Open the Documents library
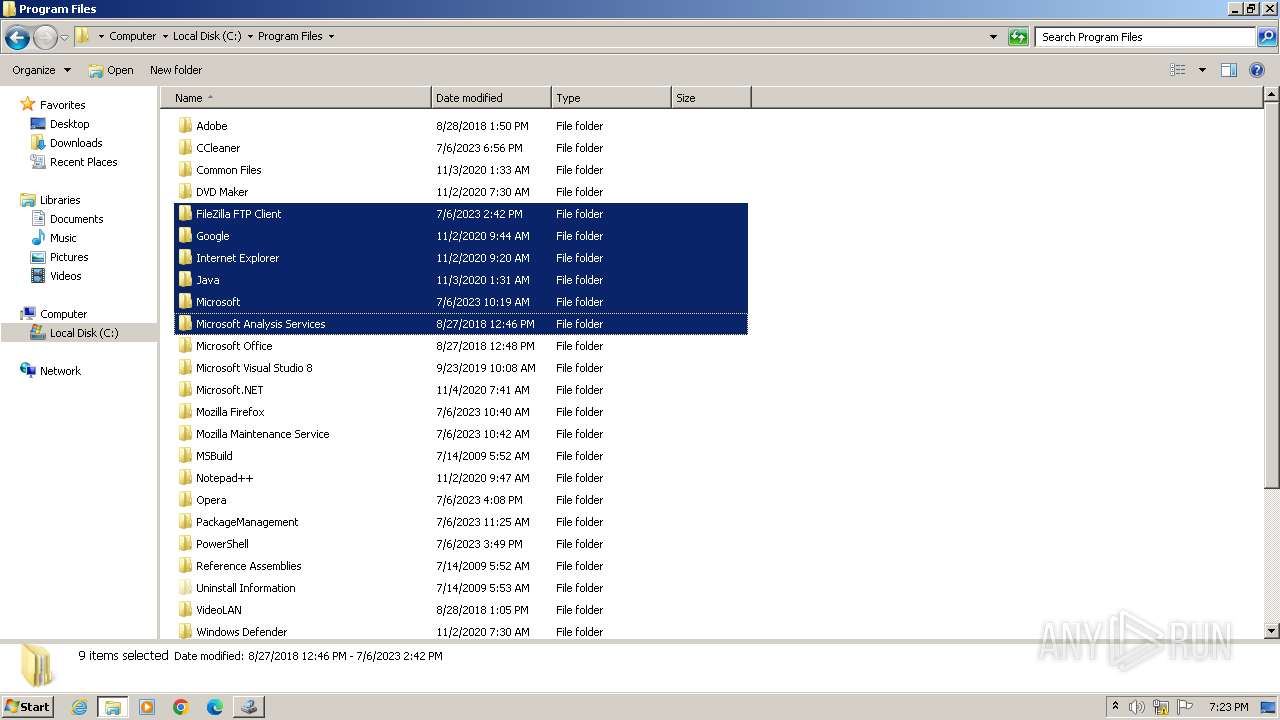Screen dimensions: 1280x720 (76, 219)
